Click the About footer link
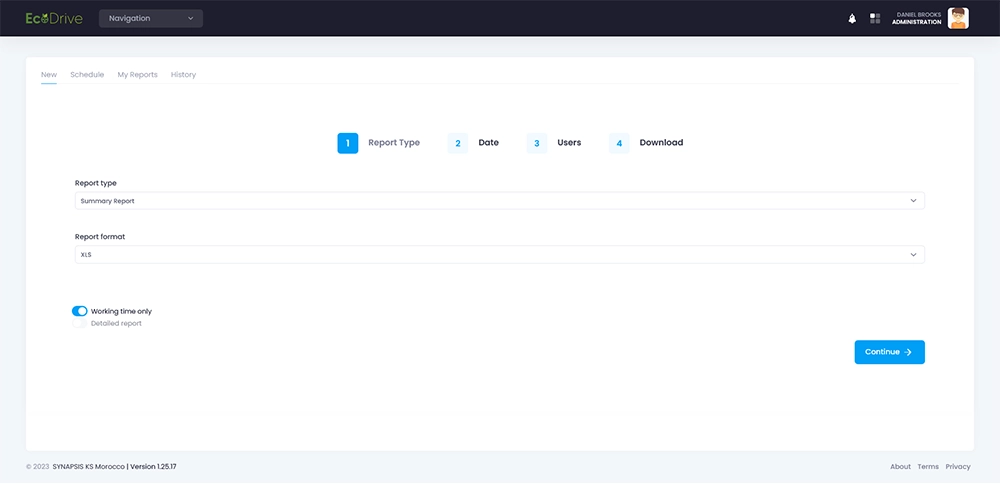The width and height of the screenshot is (1000, 486). (900, 467)
